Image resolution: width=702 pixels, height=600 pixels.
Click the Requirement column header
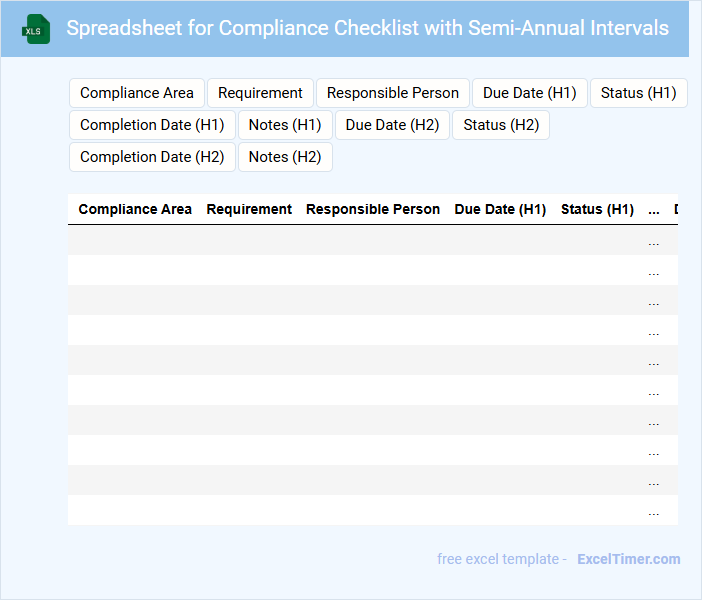(x=249, y=209)
